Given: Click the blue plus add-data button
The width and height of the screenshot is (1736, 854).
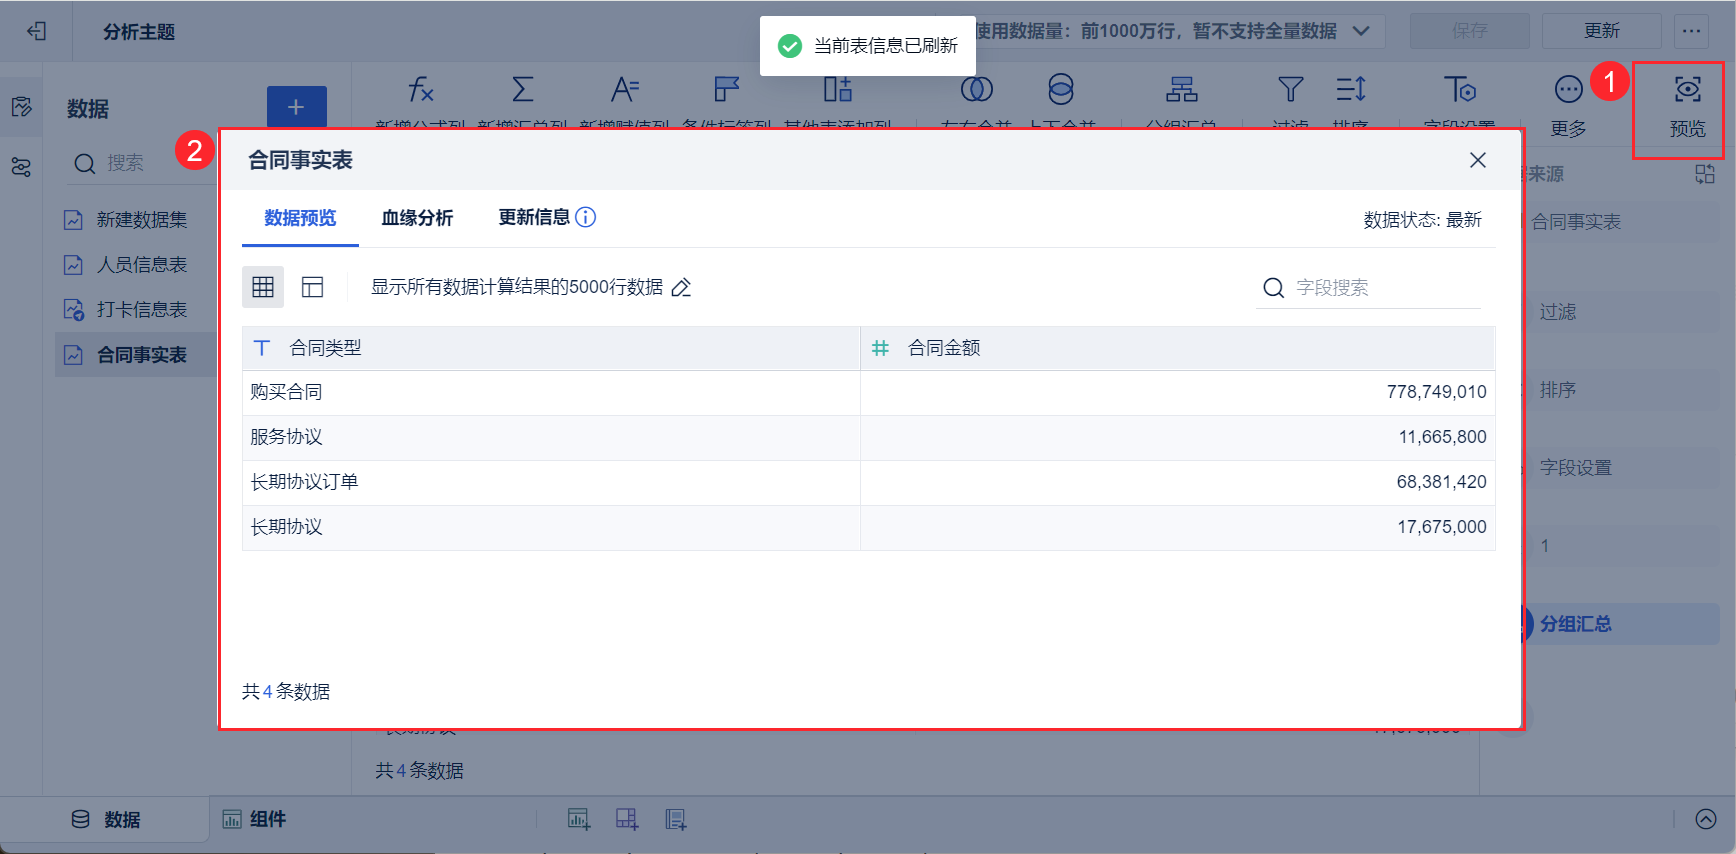Looking at the screenshot, I should pos(296,107).
